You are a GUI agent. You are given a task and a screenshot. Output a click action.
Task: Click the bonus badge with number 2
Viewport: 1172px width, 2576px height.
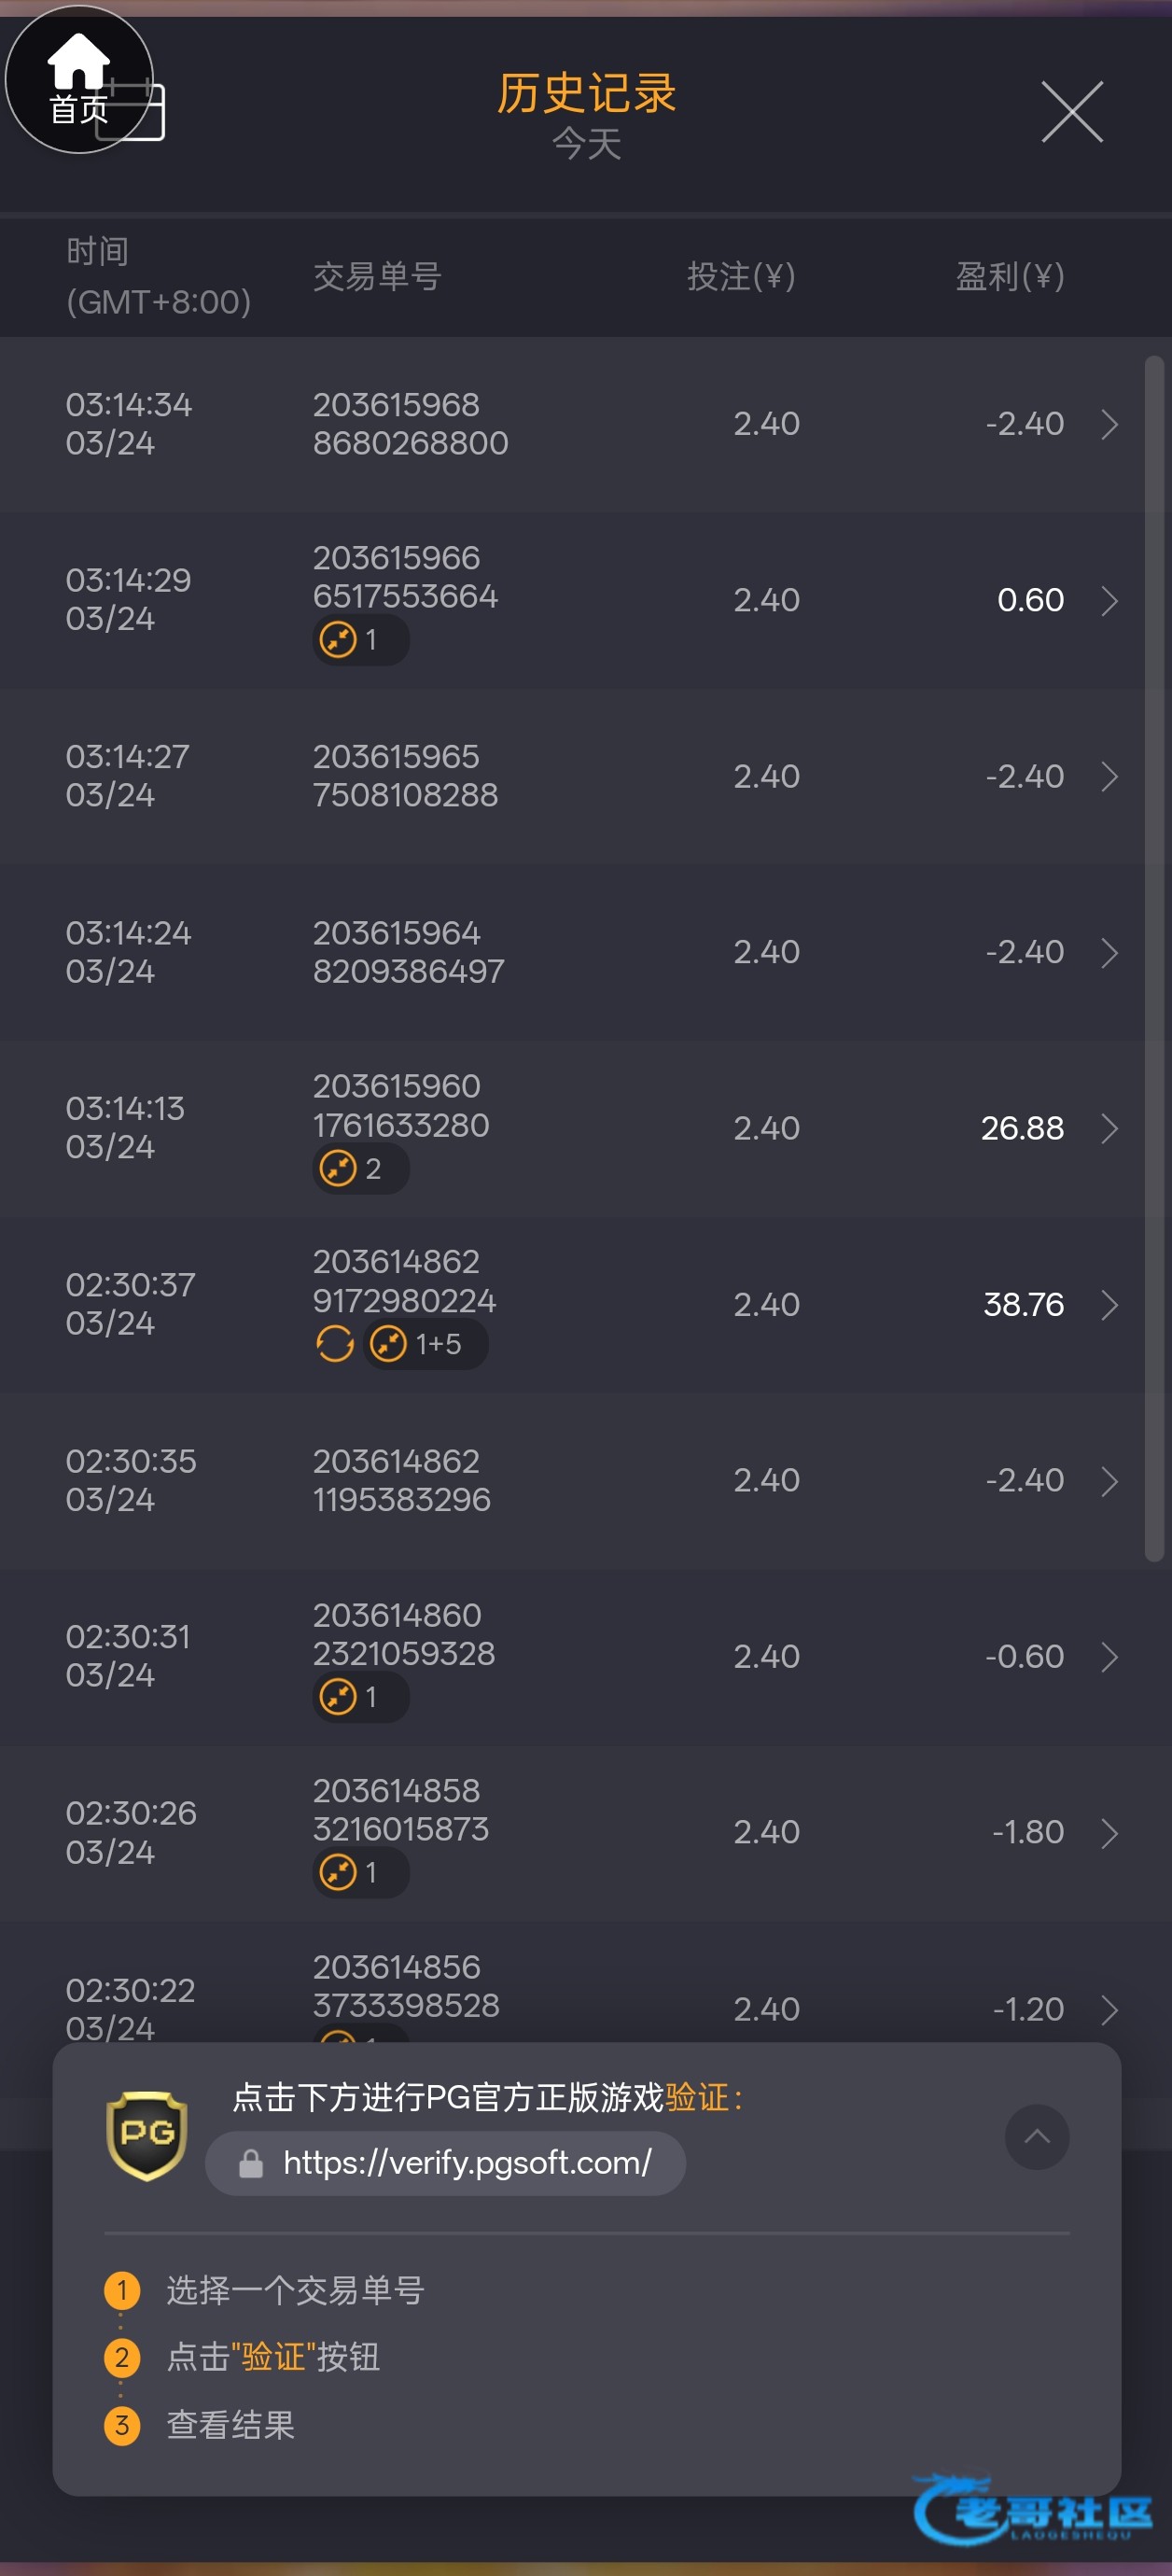(x=360, y=1168)
